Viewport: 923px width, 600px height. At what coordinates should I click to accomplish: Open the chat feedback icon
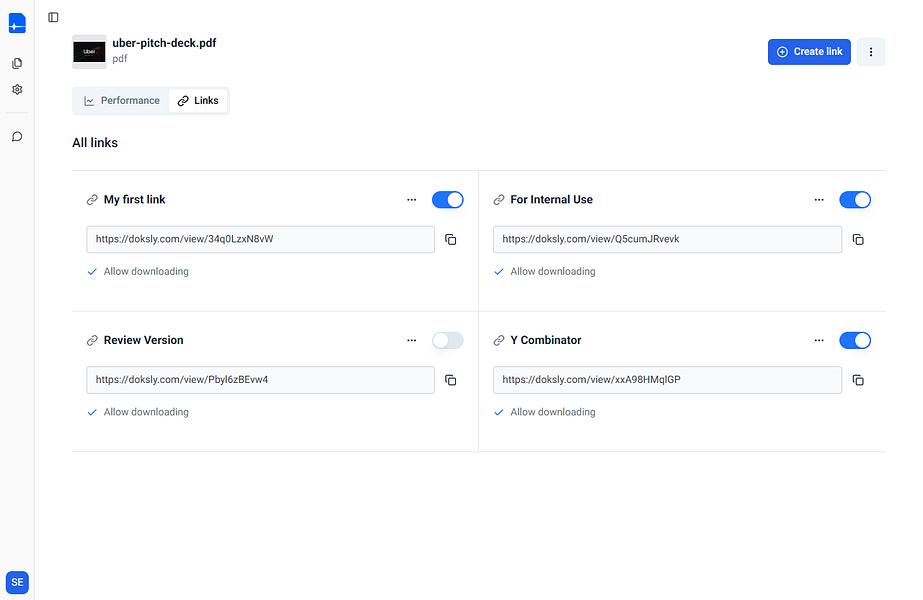point(17,137)
